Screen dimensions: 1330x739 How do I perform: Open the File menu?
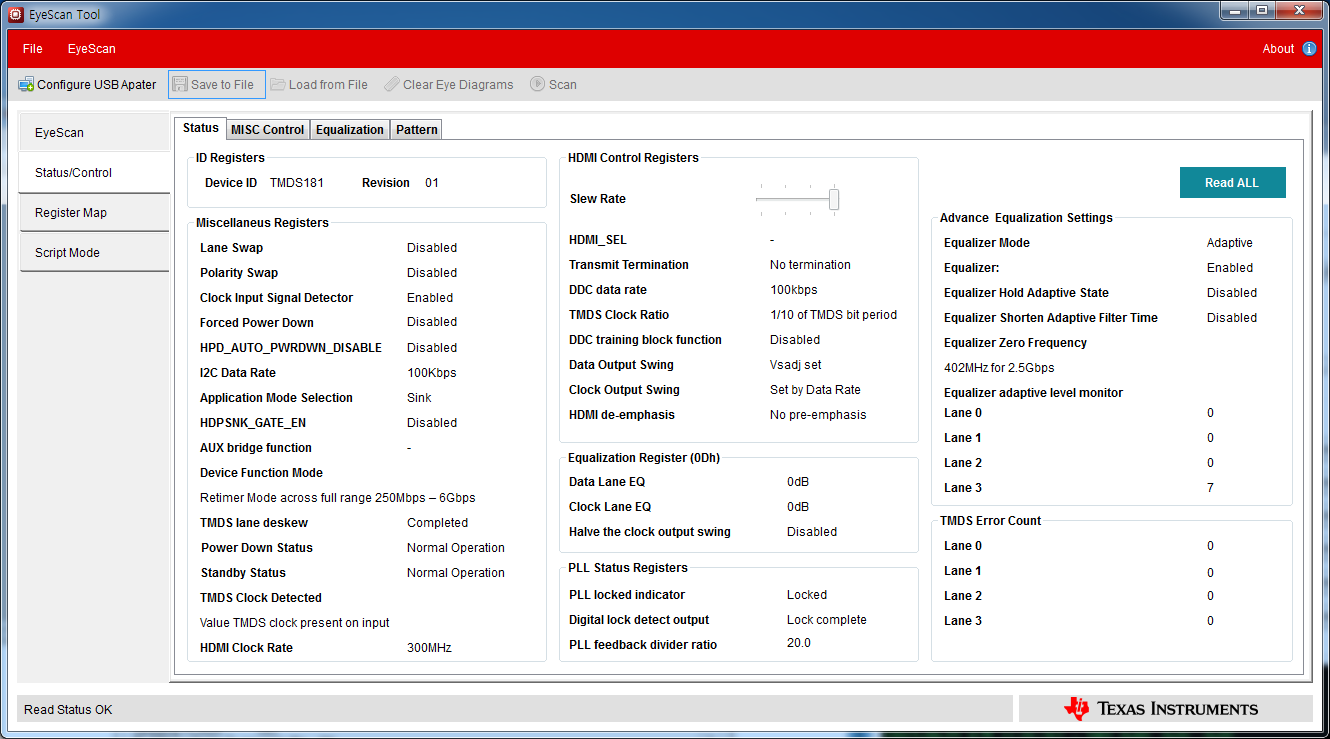tap(33, 49)
